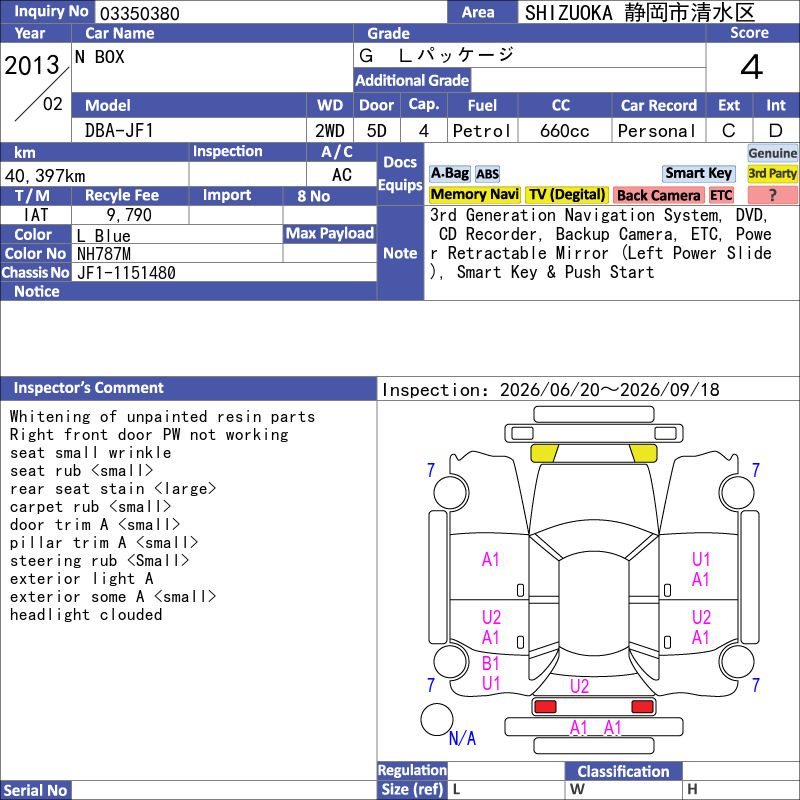Click the SHIZUOKA area value
This screenshot has width=800, height=800.
(x=640, y=13)
